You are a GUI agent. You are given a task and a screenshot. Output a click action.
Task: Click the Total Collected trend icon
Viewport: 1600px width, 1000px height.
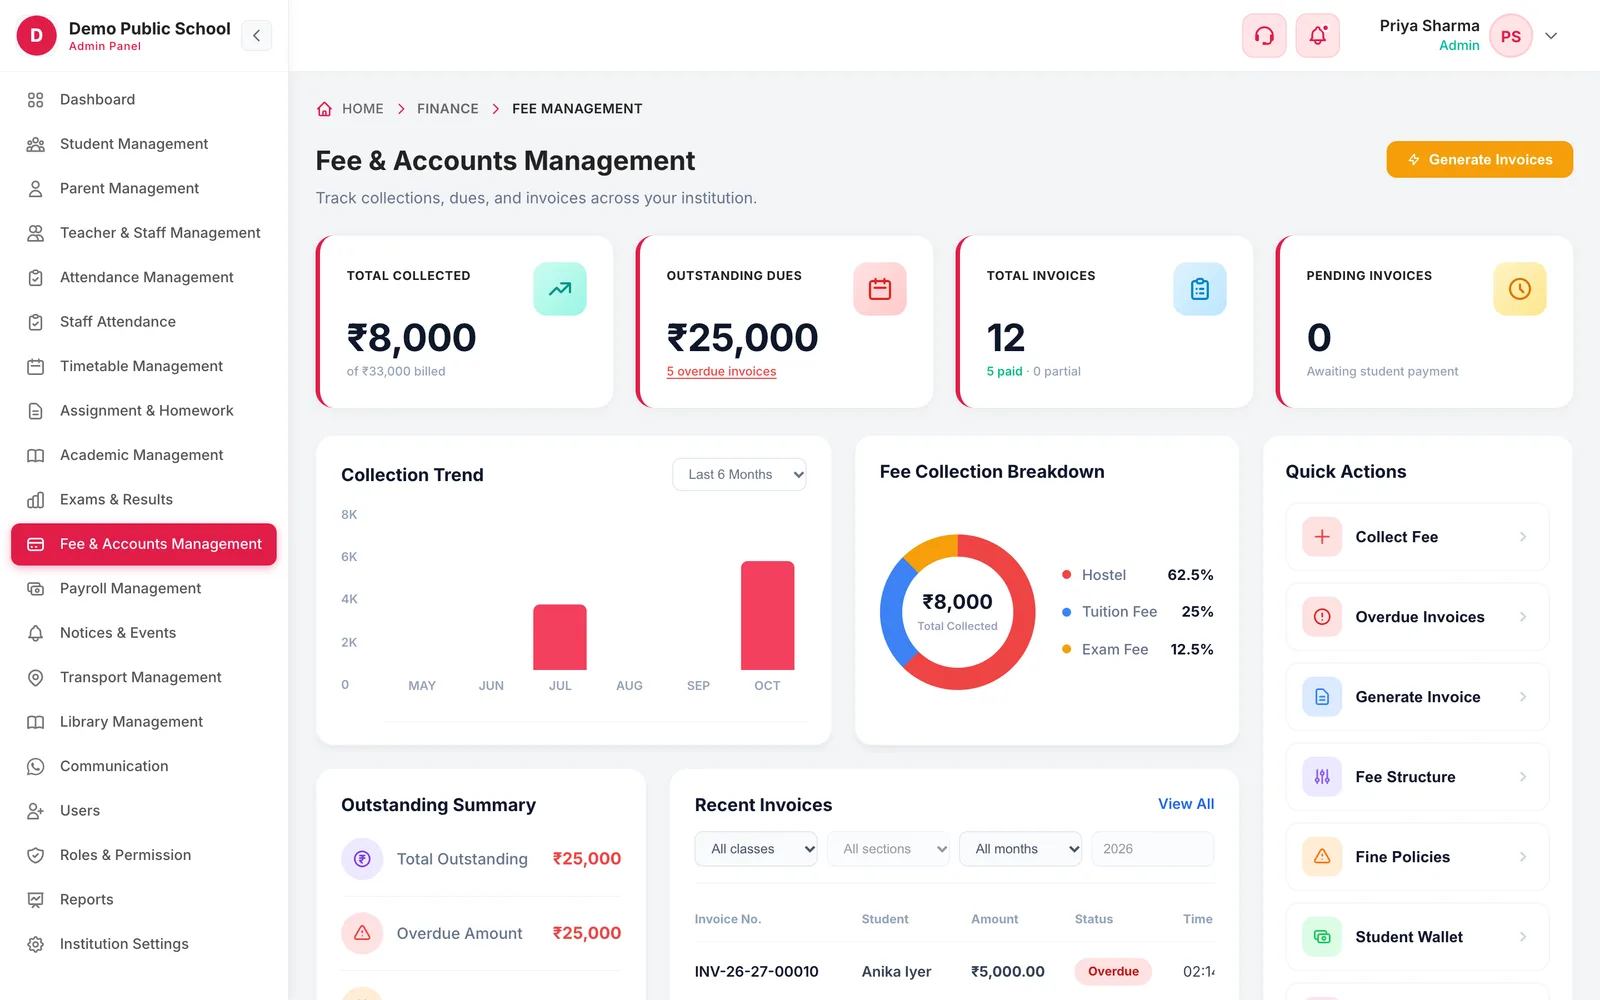(560, 289)
